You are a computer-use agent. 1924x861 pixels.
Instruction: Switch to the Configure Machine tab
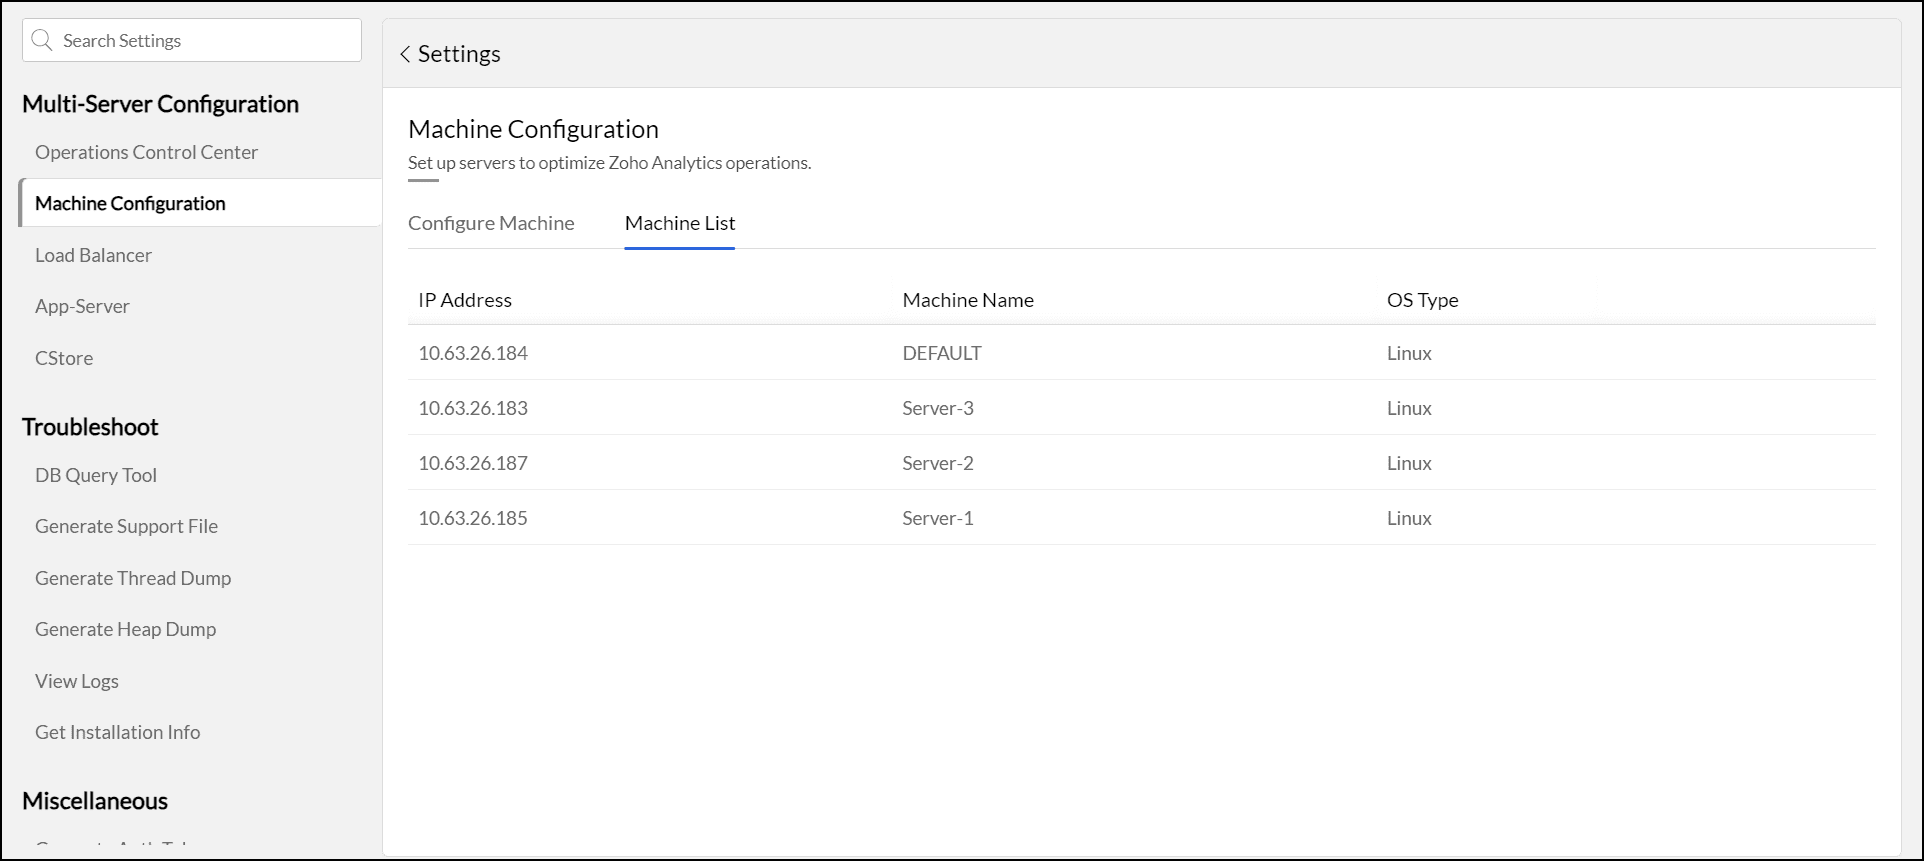pos(491,223)
